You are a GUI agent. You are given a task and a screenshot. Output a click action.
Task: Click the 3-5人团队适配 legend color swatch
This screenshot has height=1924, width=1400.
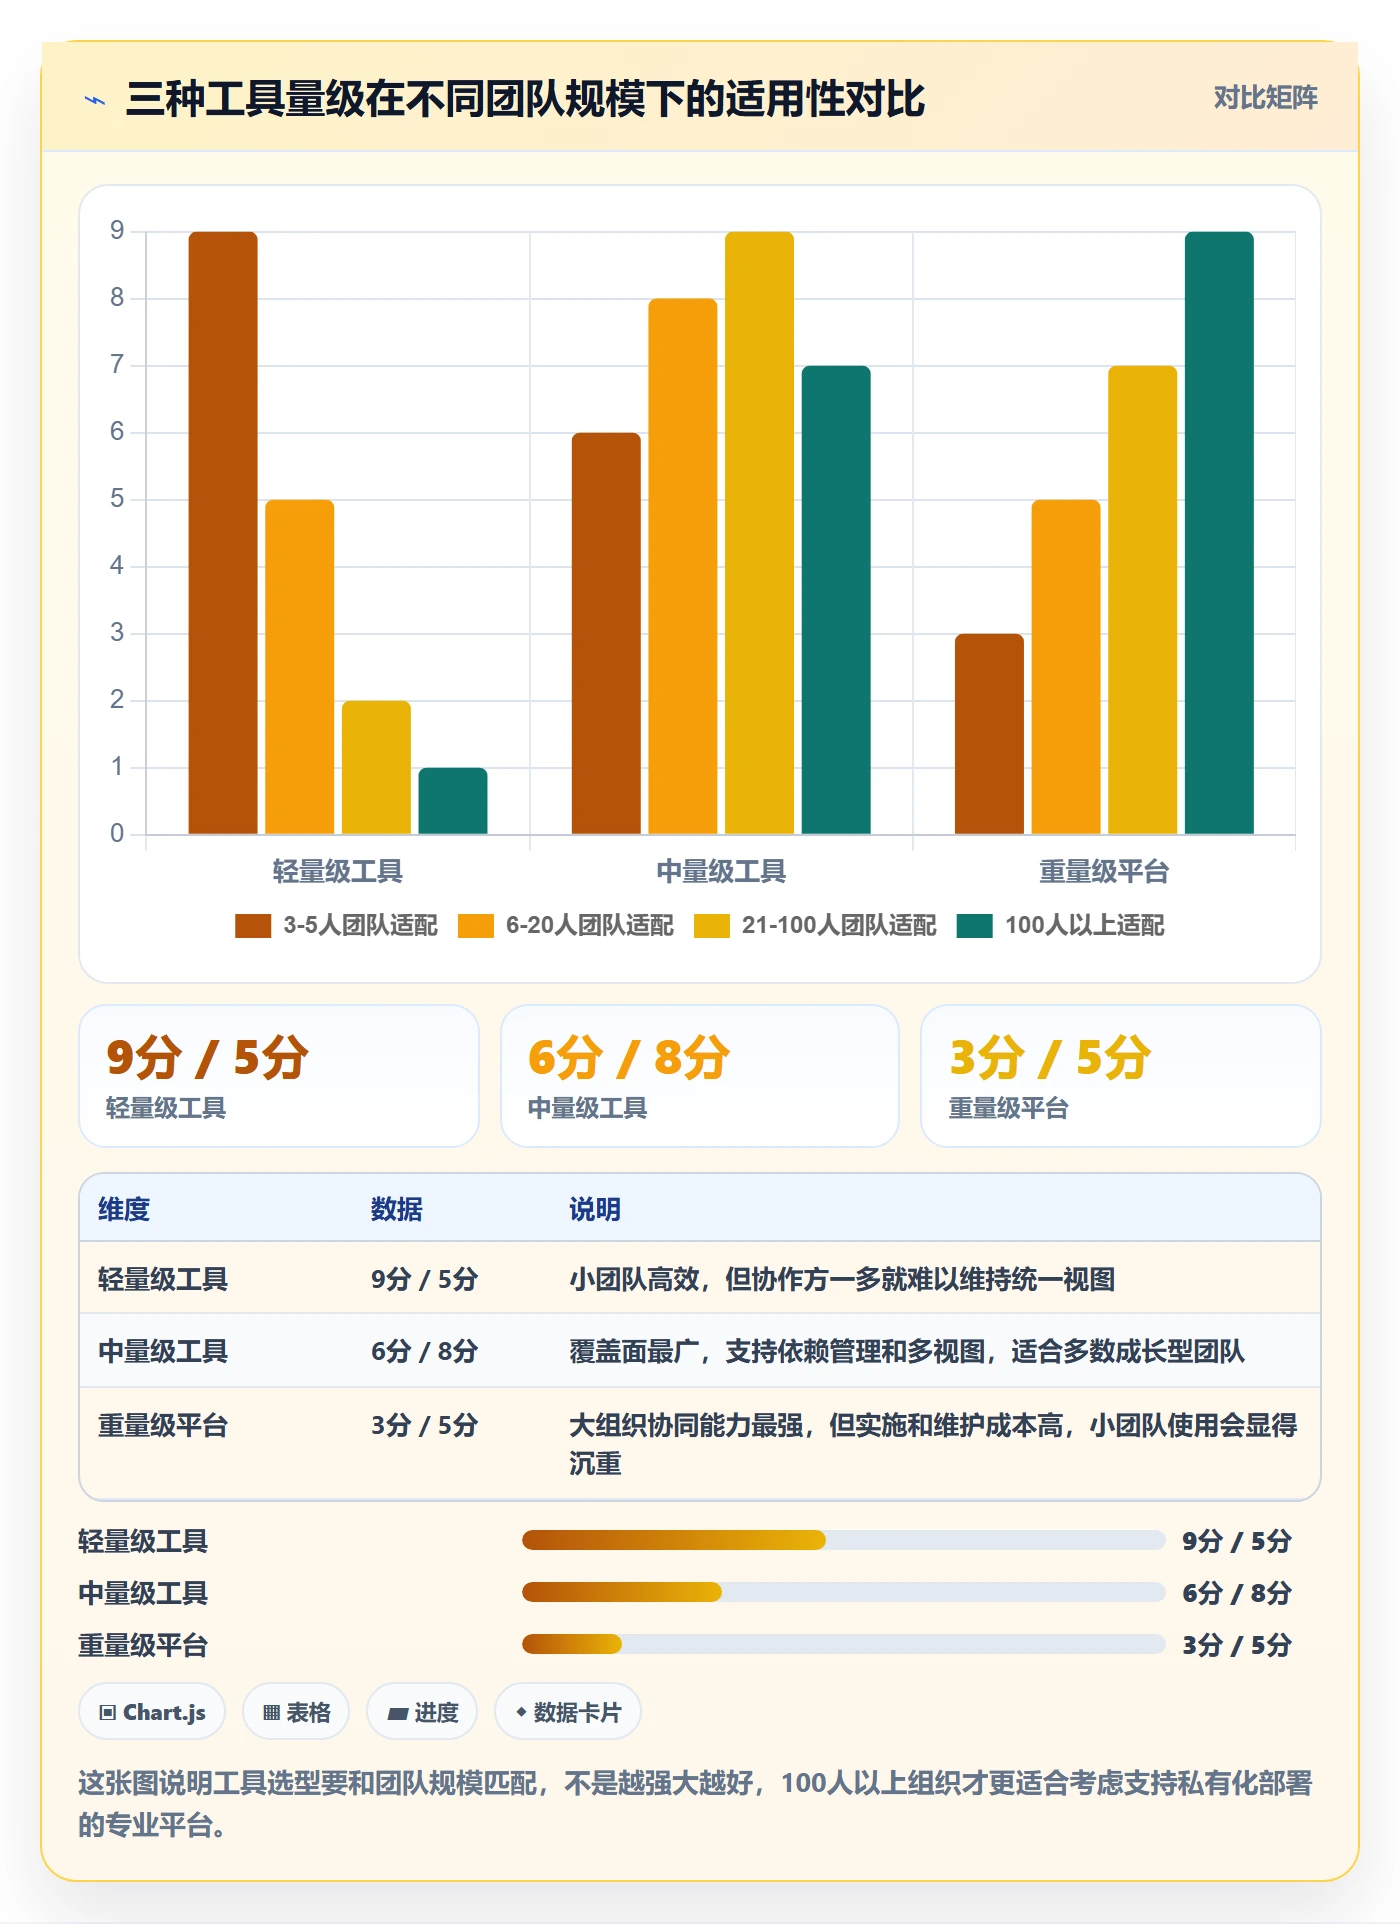[253, 926]
